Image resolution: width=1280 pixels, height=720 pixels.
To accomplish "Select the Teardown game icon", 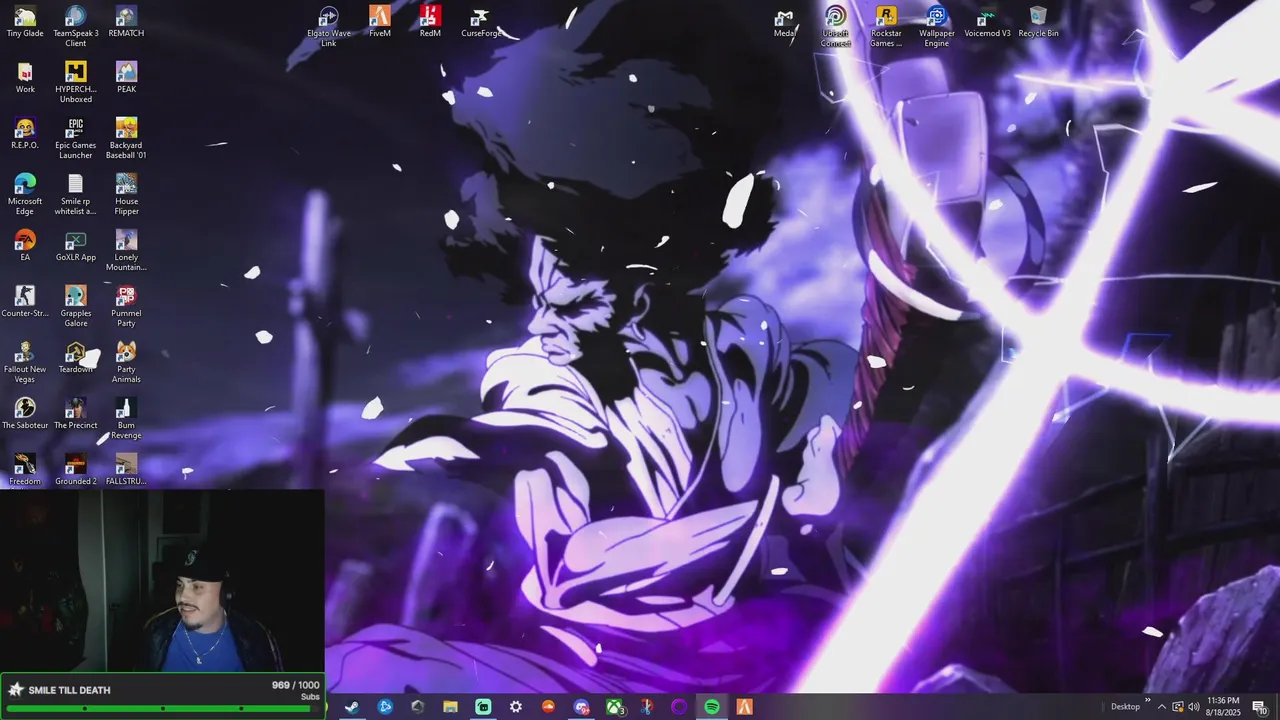I will [76, 358].
